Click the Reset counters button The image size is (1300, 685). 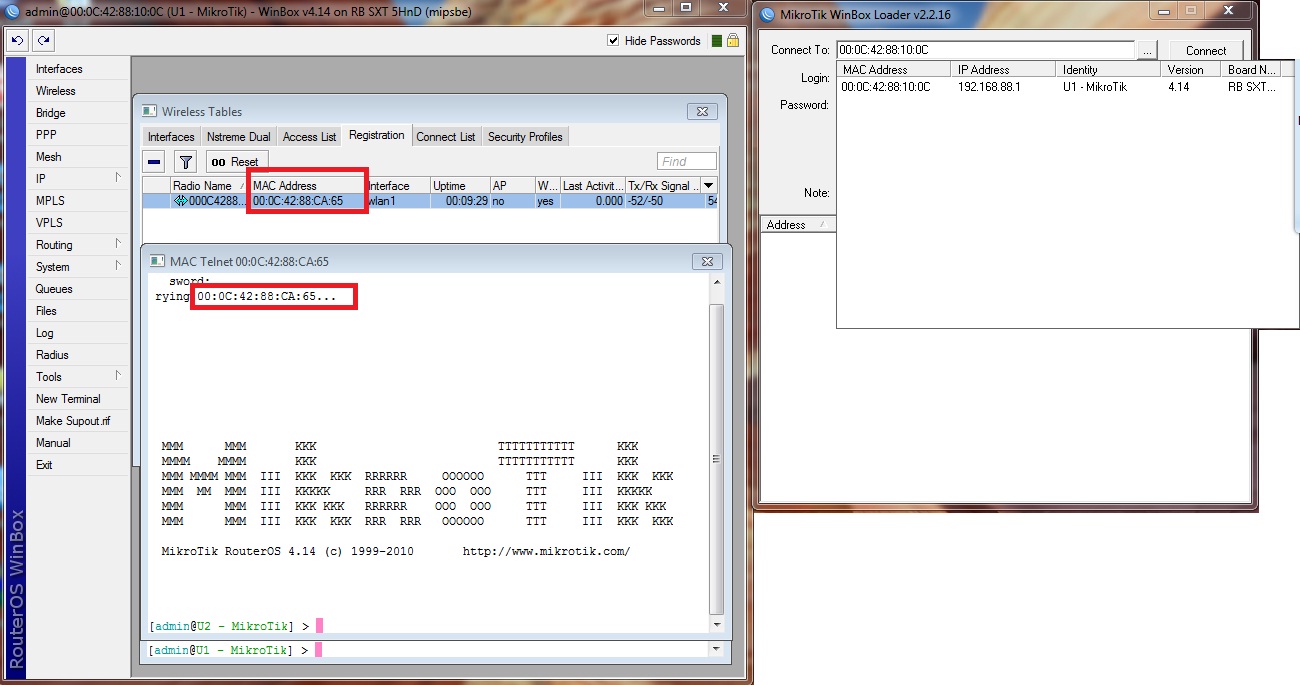pos(236,161)
